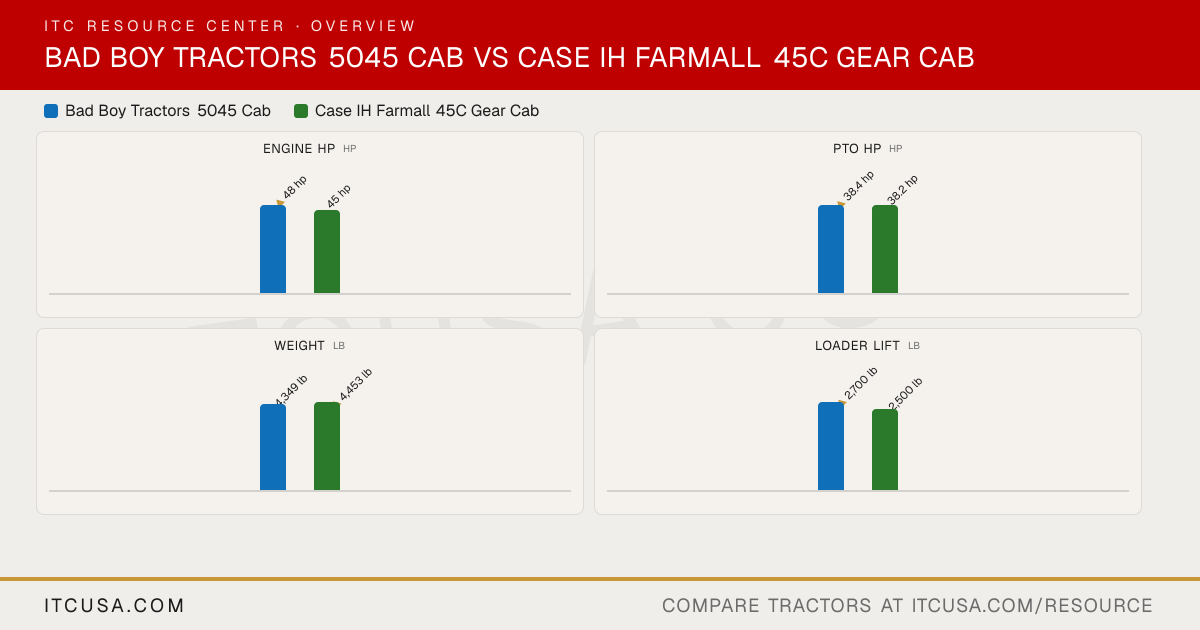Image resolution: width=1200 pixels, height=630 pixels.
Task: Click the blue Loader Lift bar, 2,700 lb
Action: (x=831, y=446)
